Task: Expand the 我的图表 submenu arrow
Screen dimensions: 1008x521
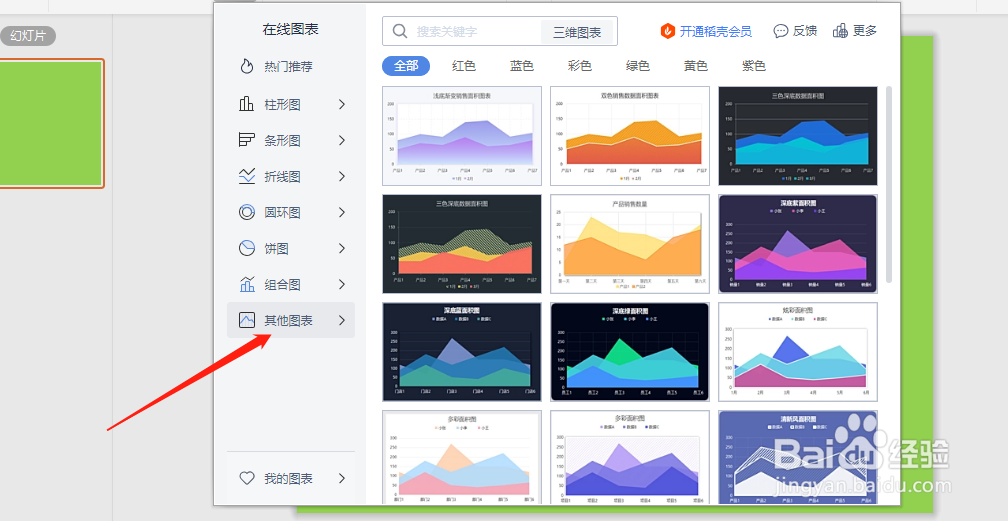Action: tap(342, 478)
